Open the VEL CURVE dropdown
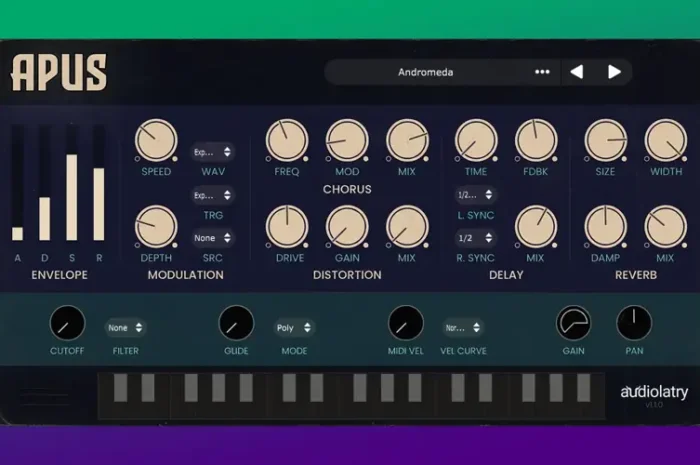The width and height of the screenshot is (700, 465). pos(463,328)
